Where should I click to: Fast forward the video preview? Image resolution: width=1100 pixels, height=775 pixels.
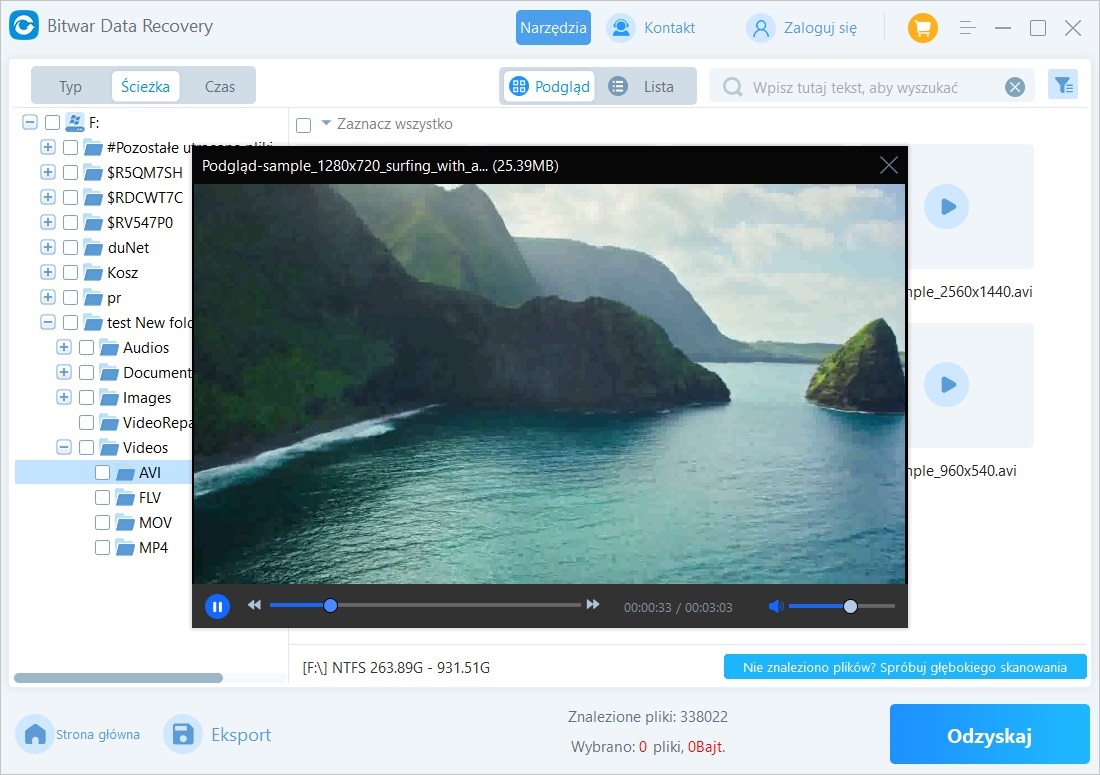(593, 605)
